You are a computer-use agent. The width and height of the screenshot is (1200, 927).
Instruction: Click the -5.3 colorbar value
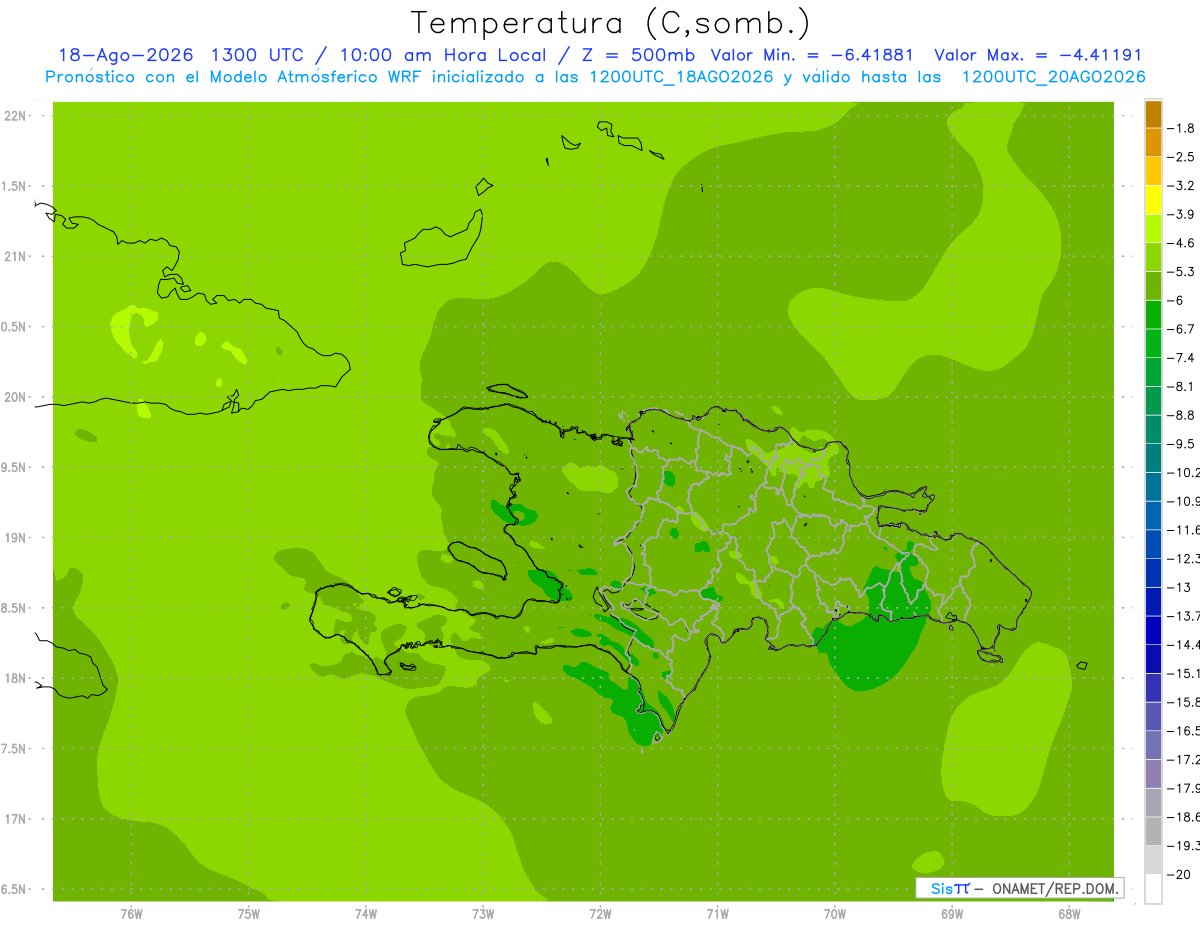click(1182, 271)
